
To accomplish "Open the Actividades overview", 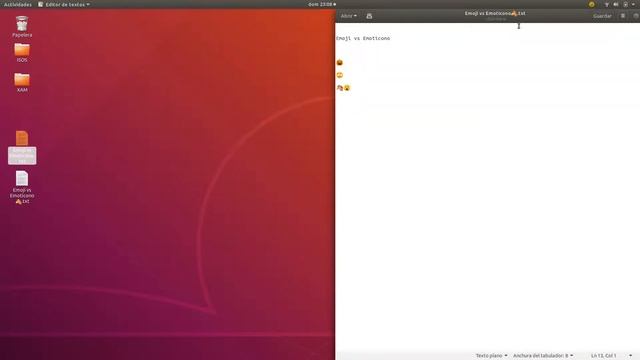I will 18,4.
